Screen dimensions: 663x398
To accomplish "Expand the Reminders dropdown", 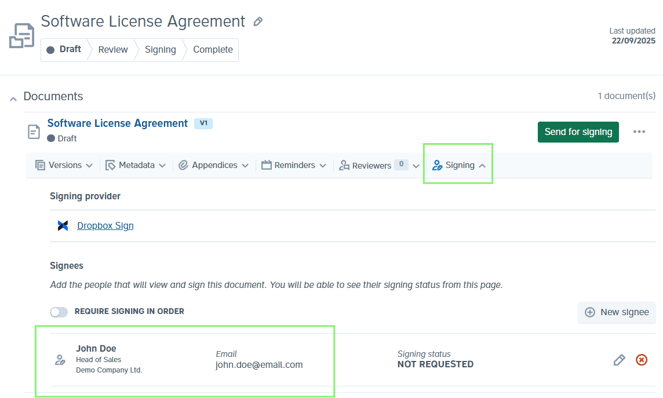I will point(294,165).
